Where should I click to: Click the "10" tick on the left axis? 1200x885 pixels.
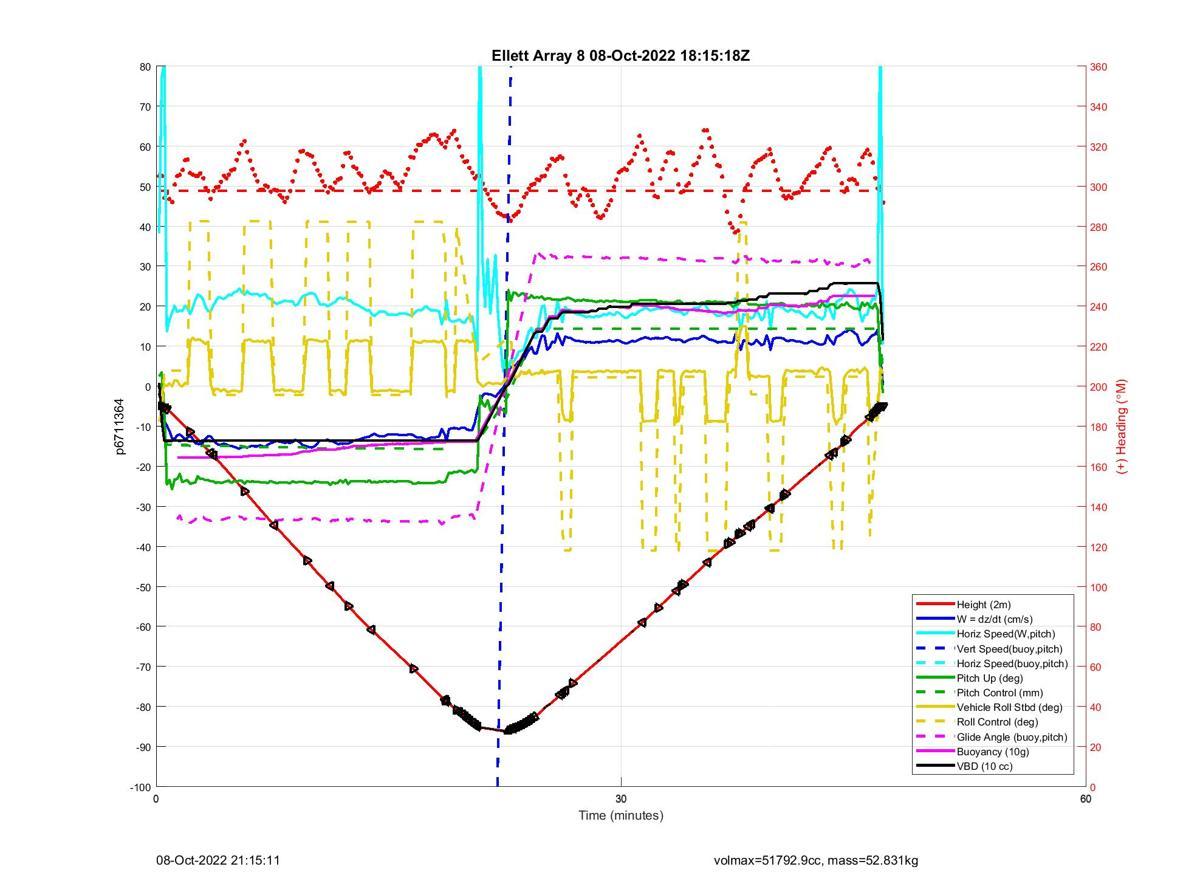(145, 347)
